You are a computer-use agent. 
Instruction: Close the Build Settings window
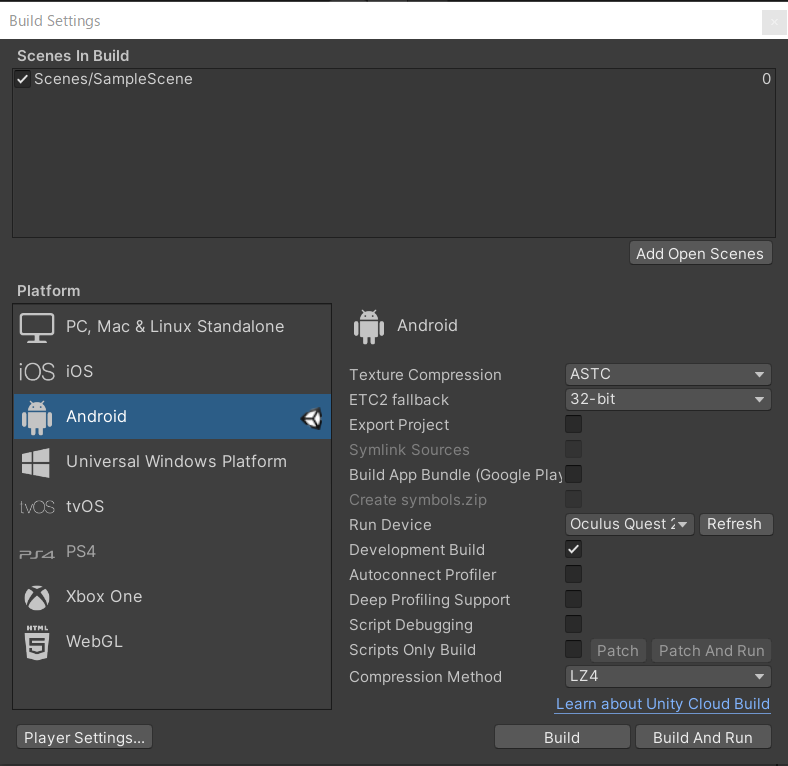pyautogui.click(x=774, y=22)
